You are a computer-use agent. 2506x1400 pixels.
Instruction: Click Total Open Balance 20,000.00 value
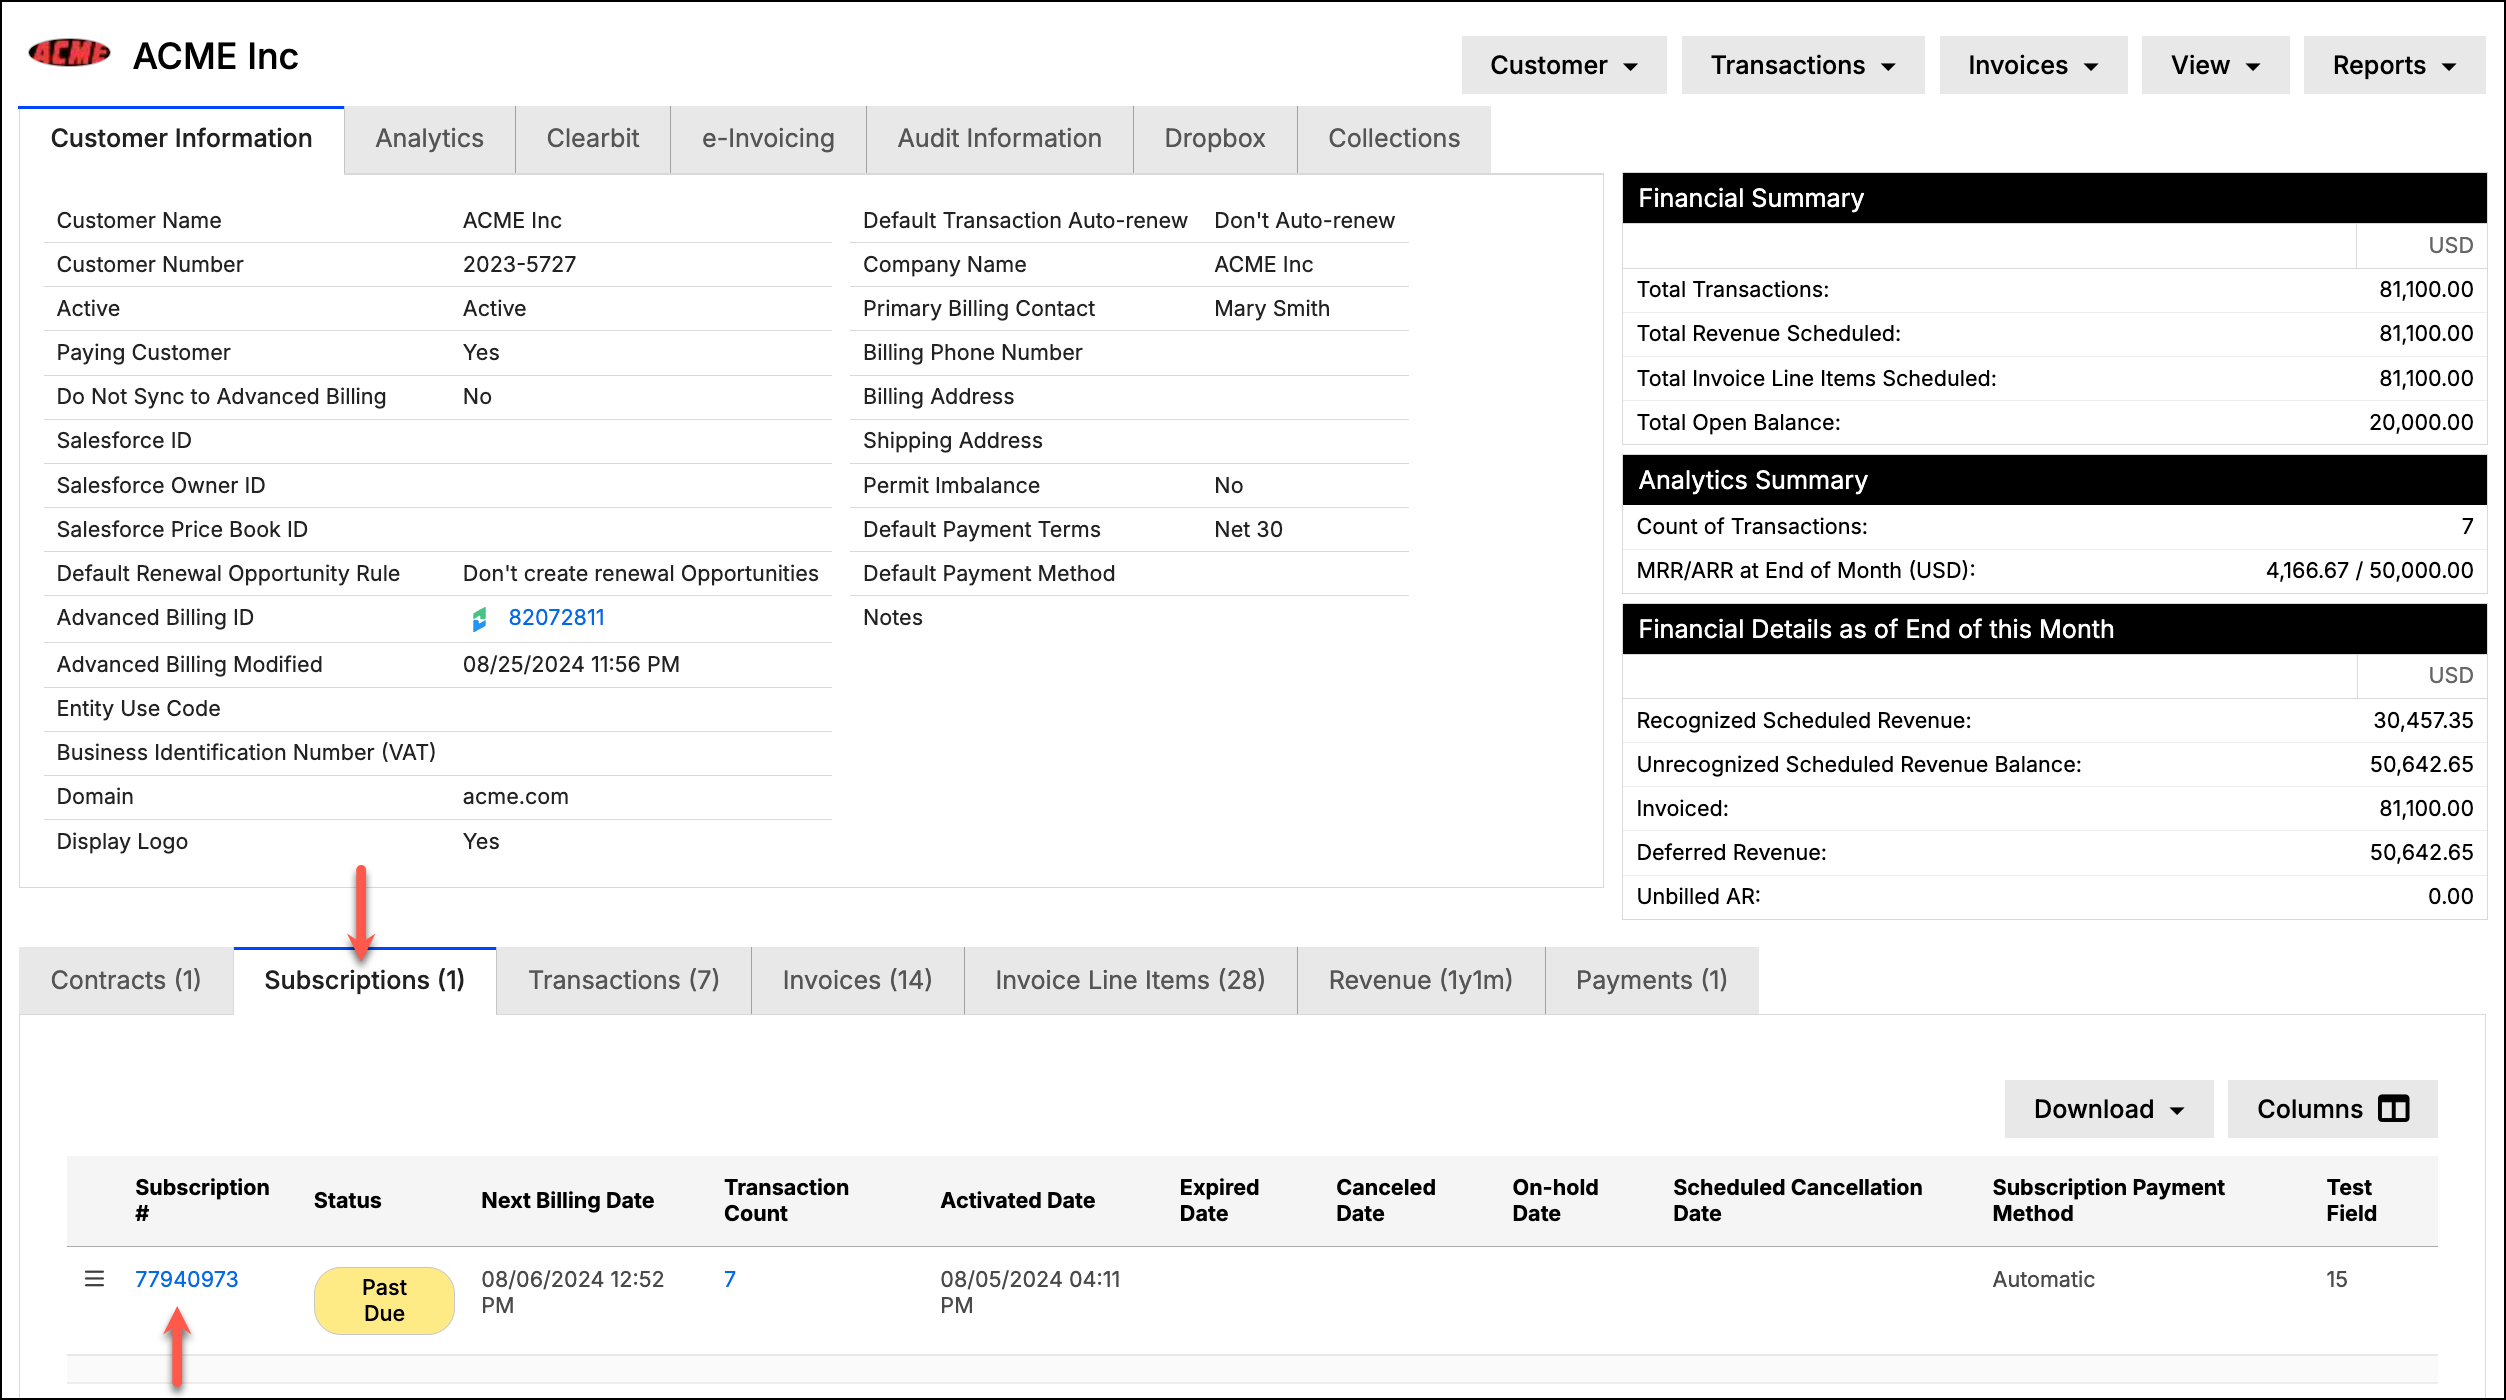pyautogui.click(x=2421, y=423)
